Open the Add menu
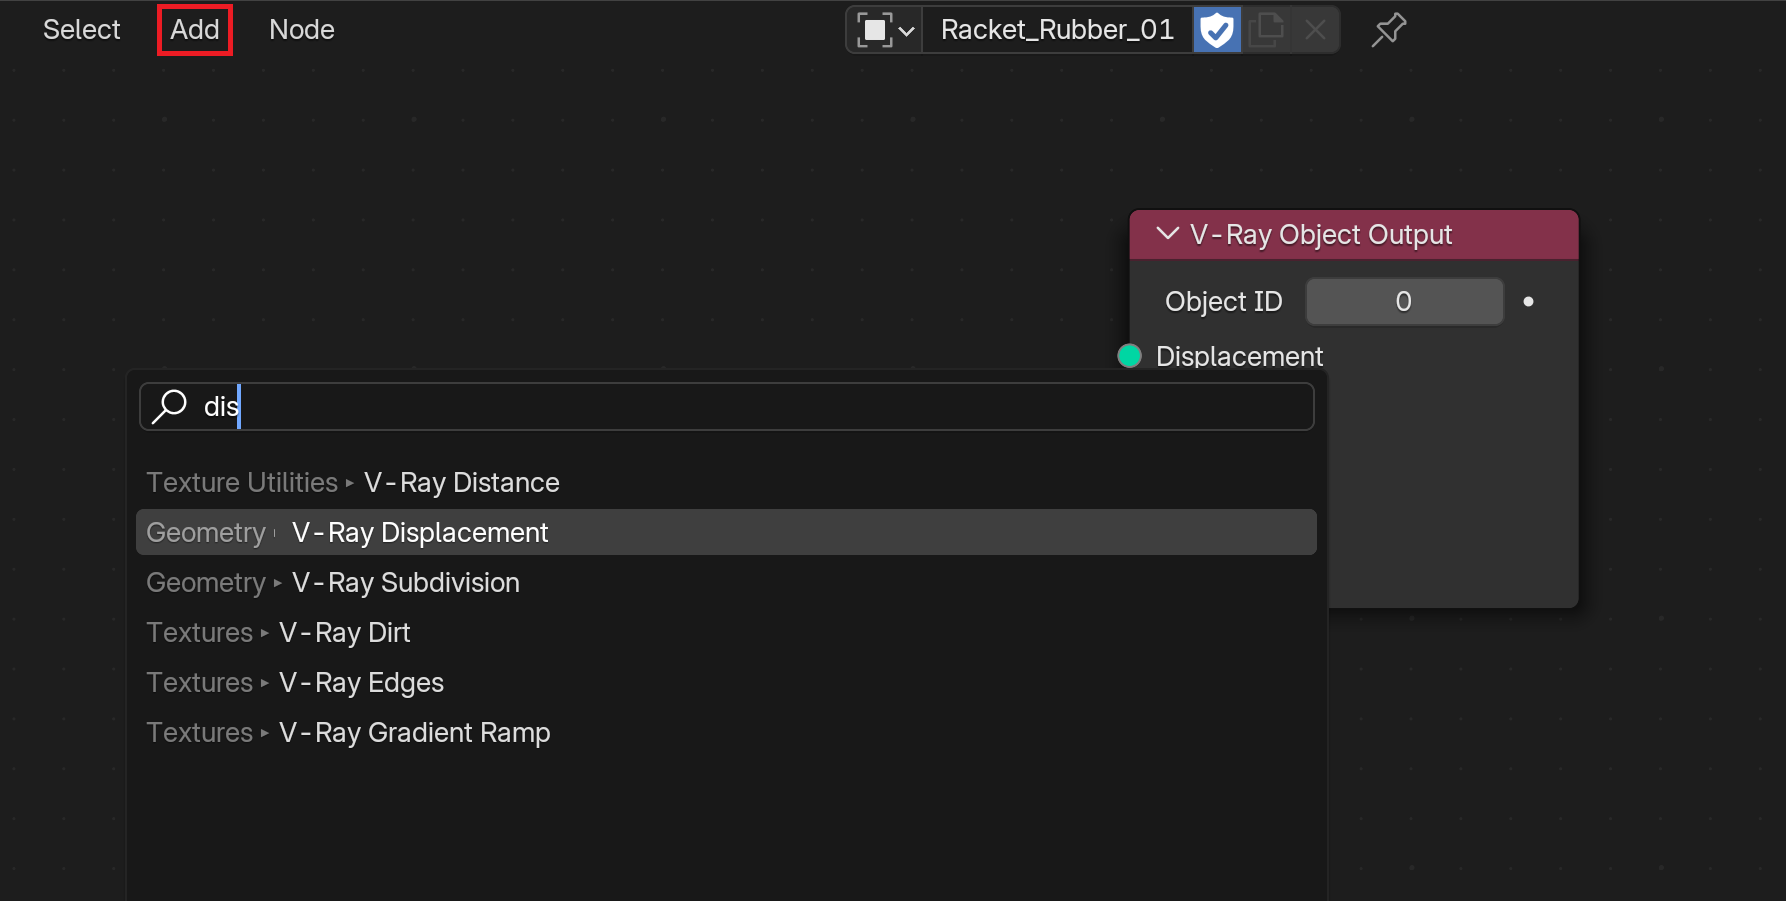The width and height of the screenshot is (1786, 901). 195,30
